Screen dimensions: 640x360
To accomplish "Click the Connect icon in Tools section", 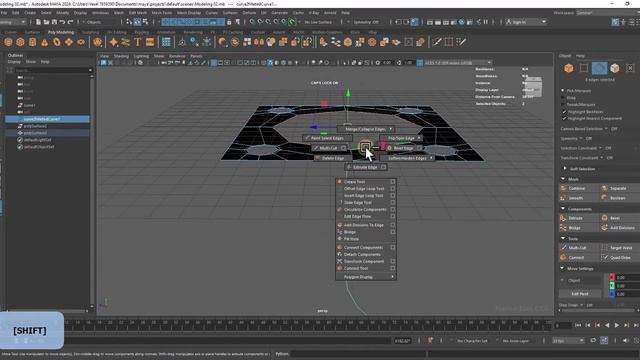I will (x=563, y=258).
